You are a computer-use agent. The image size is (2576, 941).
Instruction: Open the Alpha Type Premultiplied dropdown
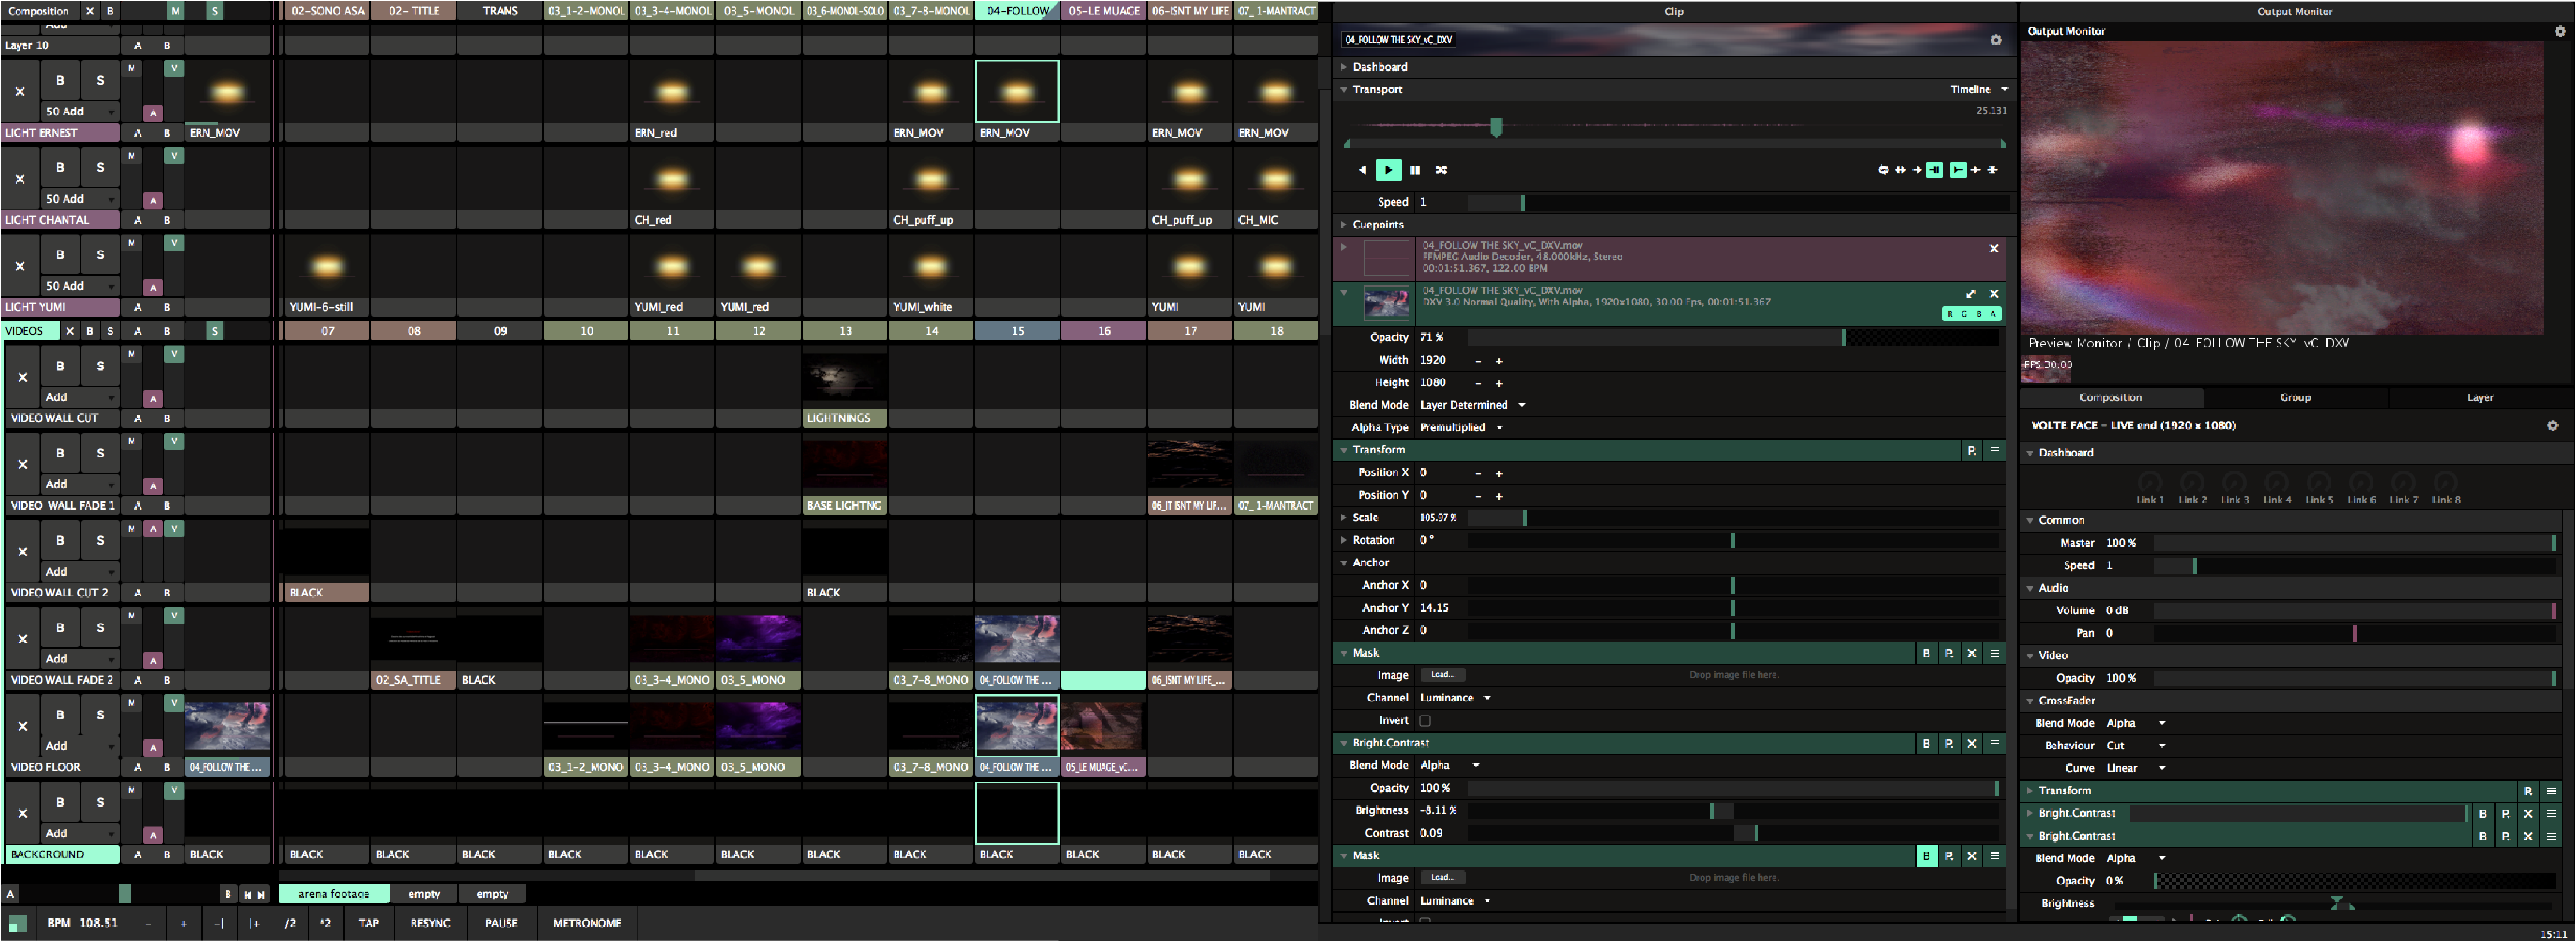click(x=1461, y=428)
